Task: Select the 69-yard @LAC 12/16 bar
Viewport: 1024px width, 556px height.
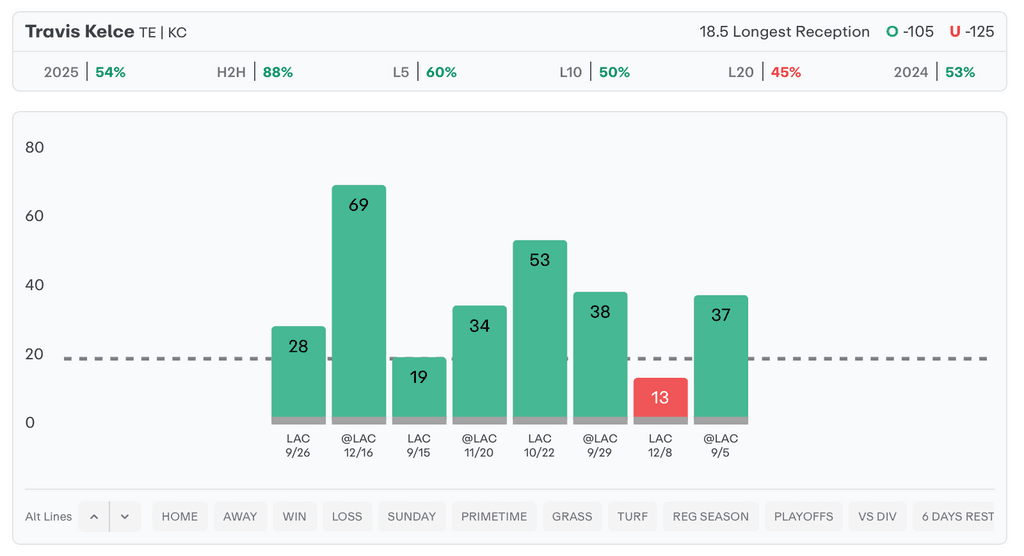Action: 359,300
